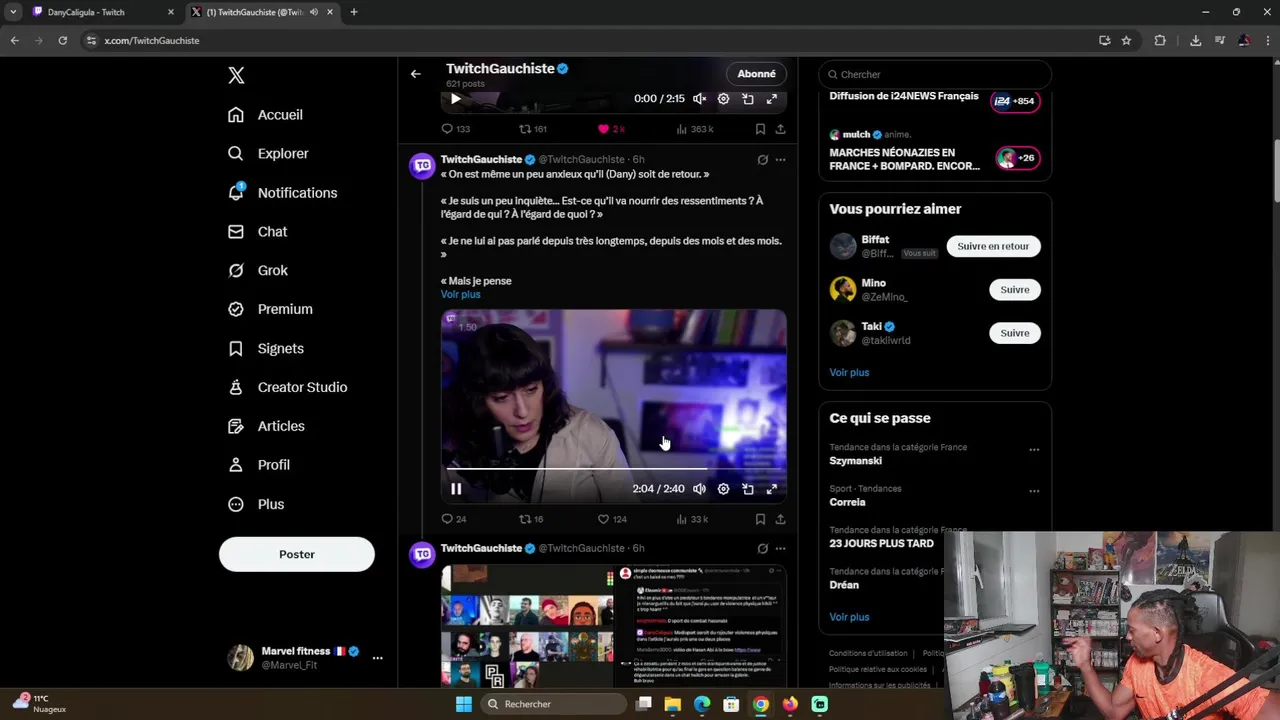Open more options for Szymanski trend
Image resolution: width=1280 pixels, height=720 pixels.
[1034, 449]
